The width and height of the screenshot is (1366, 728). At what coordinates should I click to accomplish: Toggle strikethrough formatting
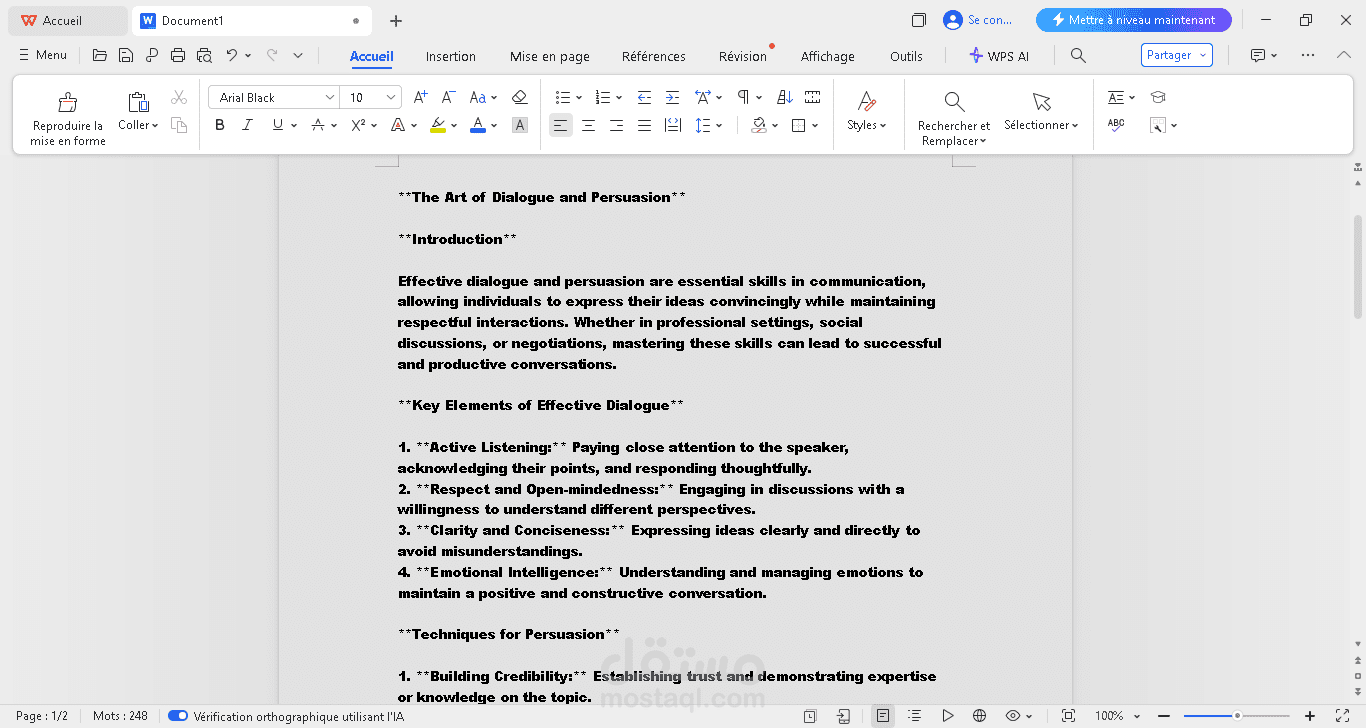[317, 125]
